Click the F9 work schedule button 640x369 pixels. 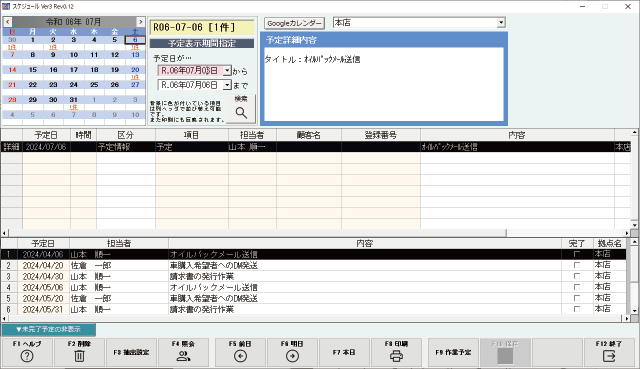click(453, 352)
